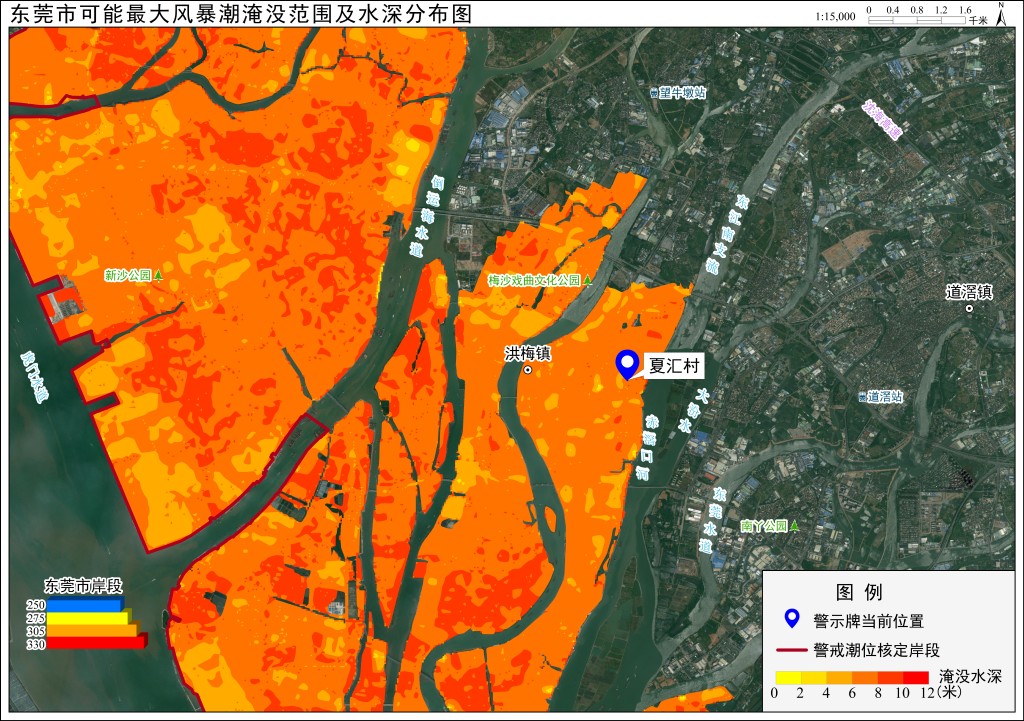The width and height of the screenshot is (1024, 721).
Task: Click the 千米 unit label by scale bar
Action: (978, 20)
